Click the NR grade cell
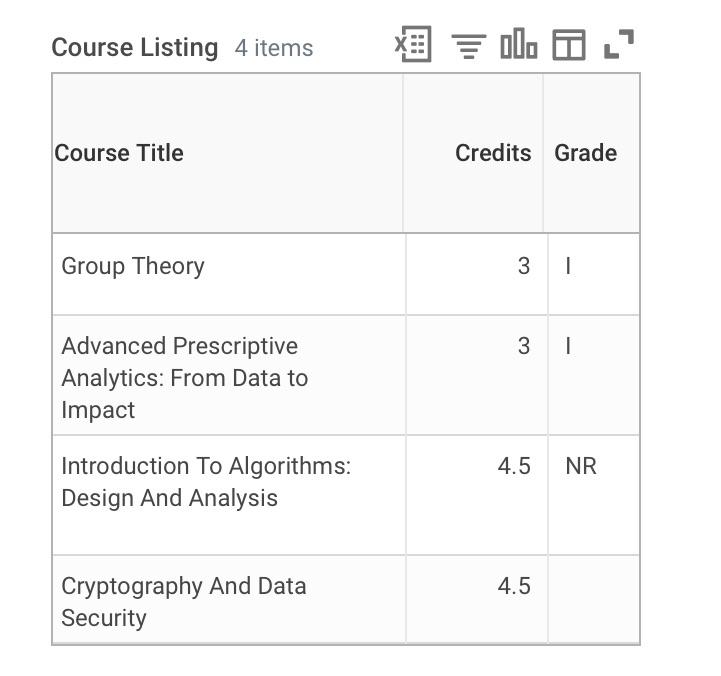Viewport: 721px width, 676px height. 581,466
